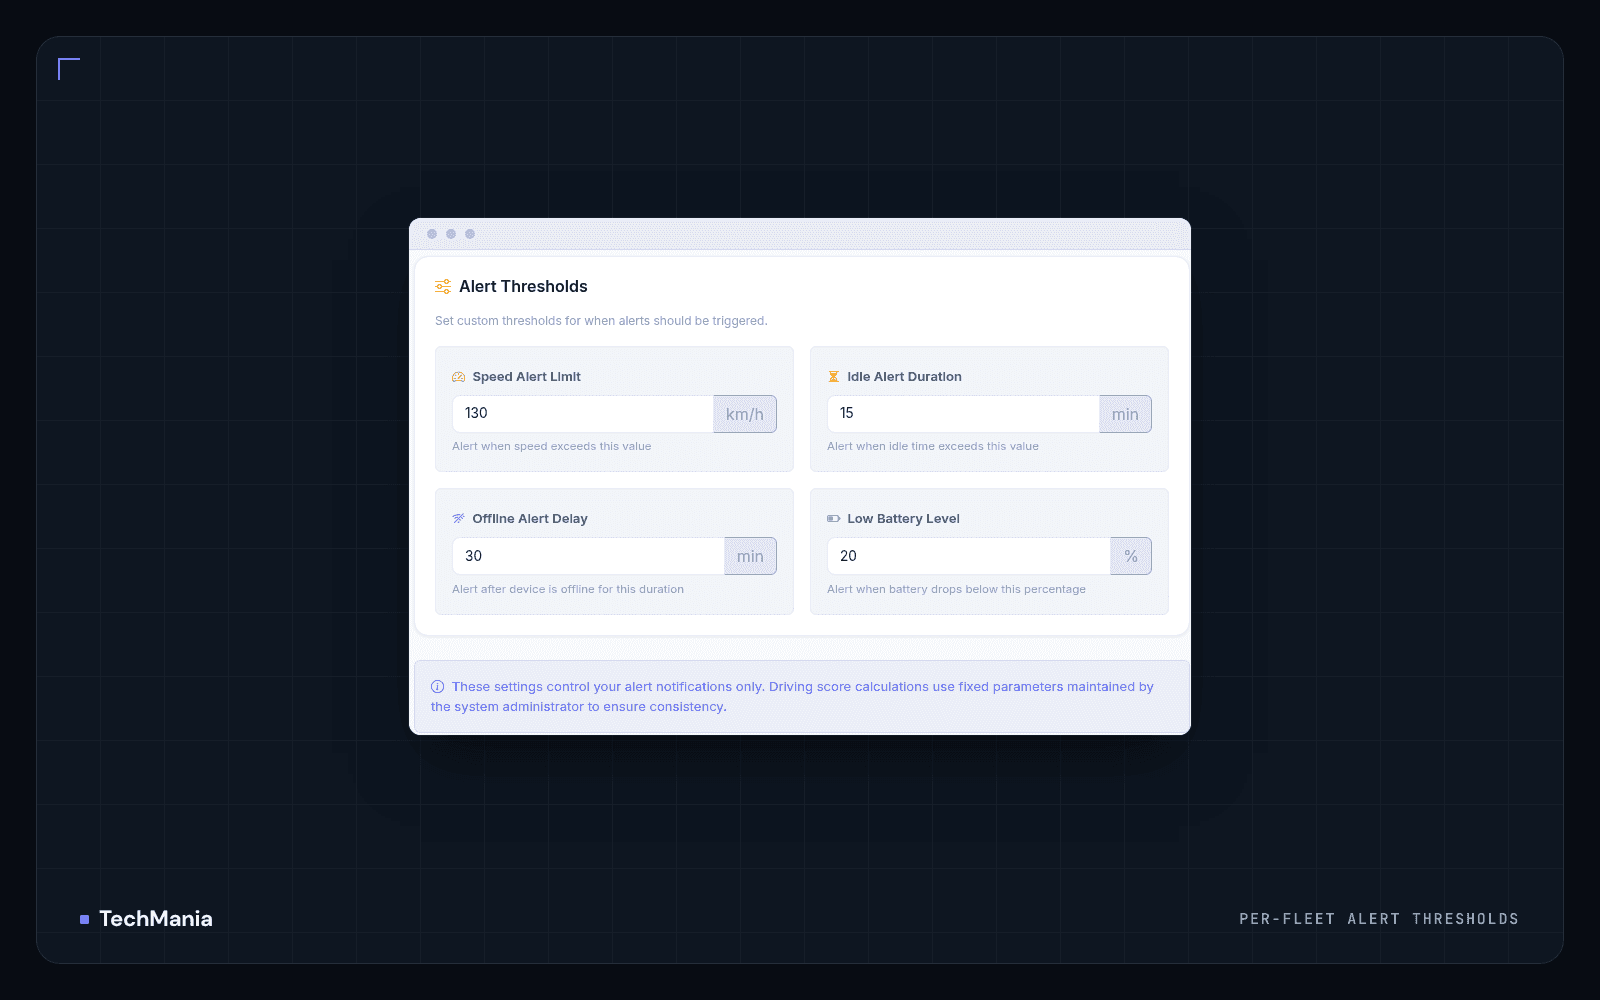Viewport: 1600px width, 1000px height.
Task: Click the Low Battery Level battery icon
Action: [833, 519]
